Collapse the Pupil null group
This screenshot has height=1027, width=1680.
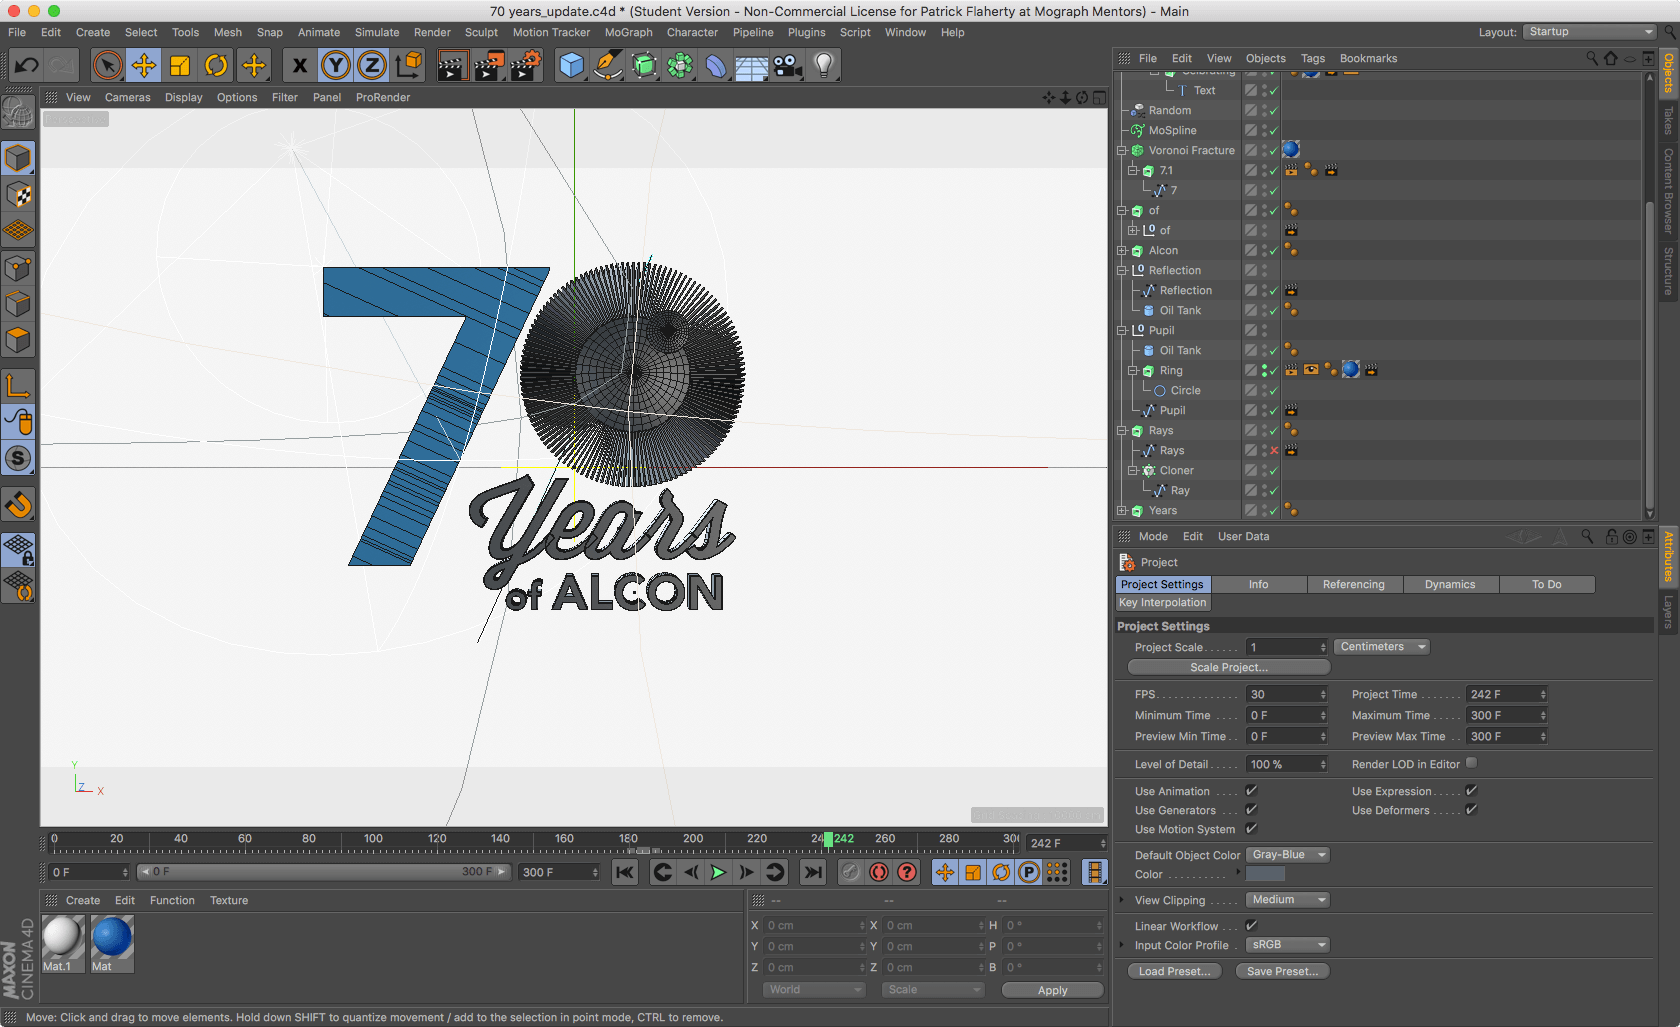pyautogui.click(x=1123, y=331)
